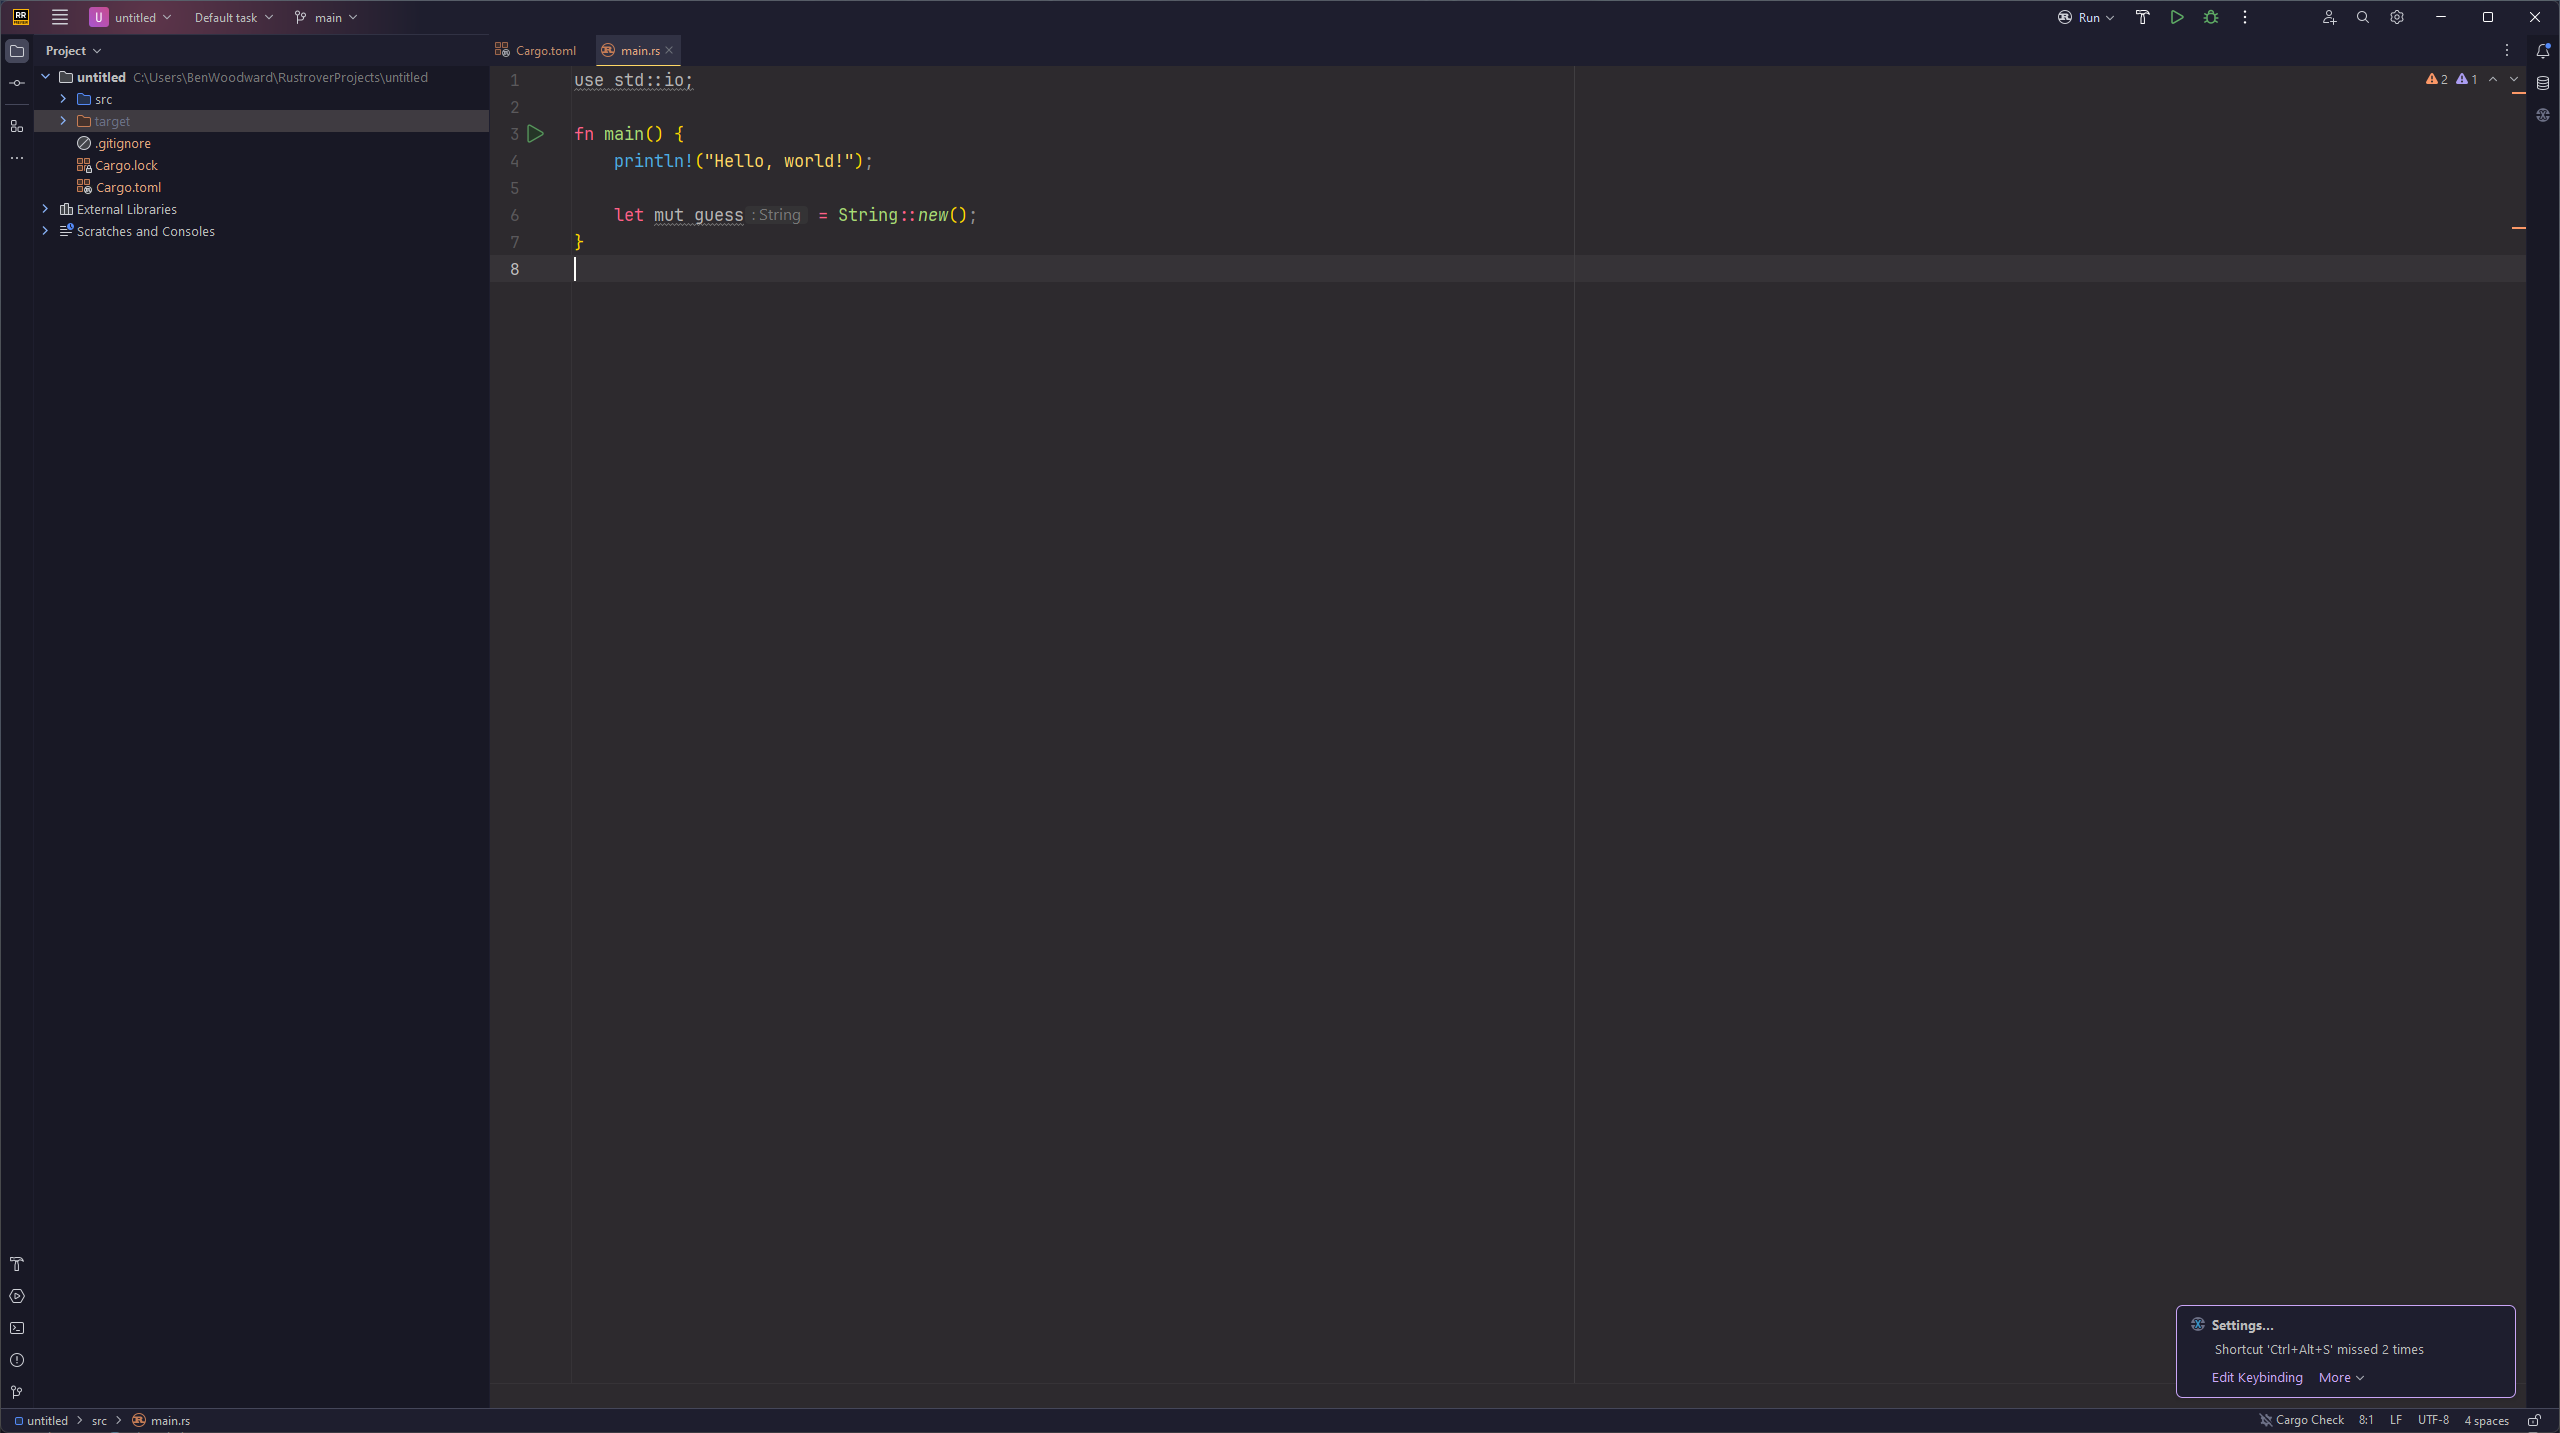
Task: Open the Notifications bell icon
Action: (x=2543, y=51)
